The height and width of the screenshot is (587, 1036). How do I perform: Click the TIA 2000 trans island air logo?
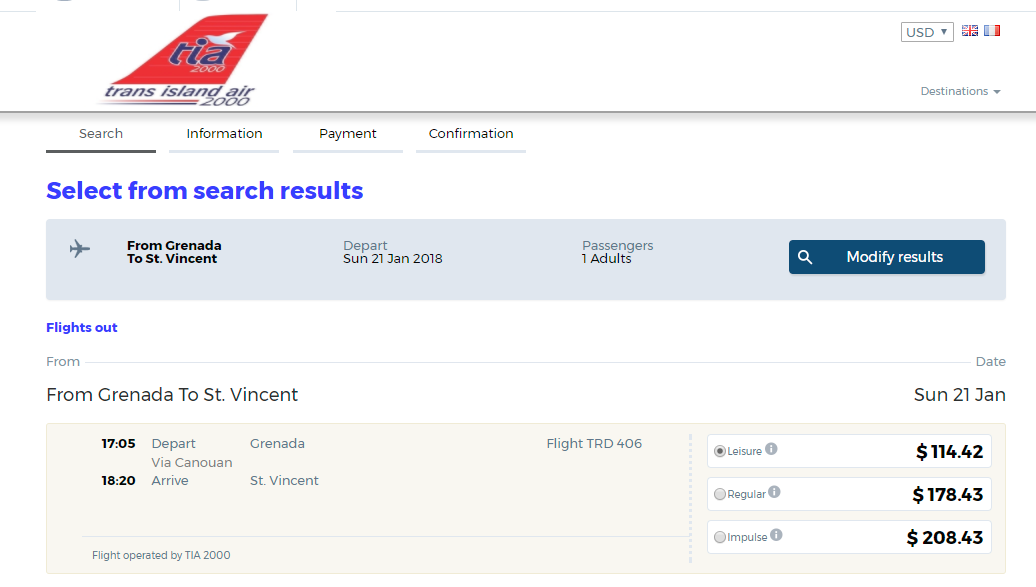(184, 59)
